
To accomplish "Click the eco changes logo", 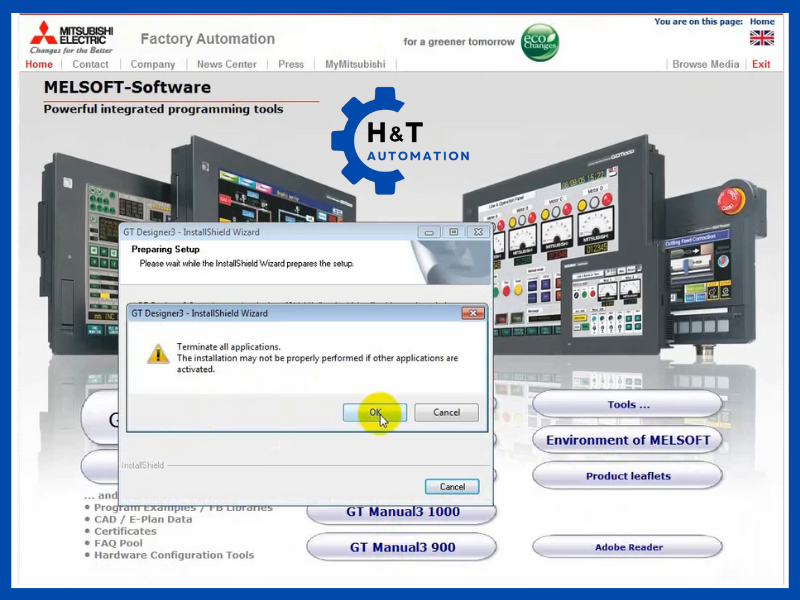I will tap(540, 42).
